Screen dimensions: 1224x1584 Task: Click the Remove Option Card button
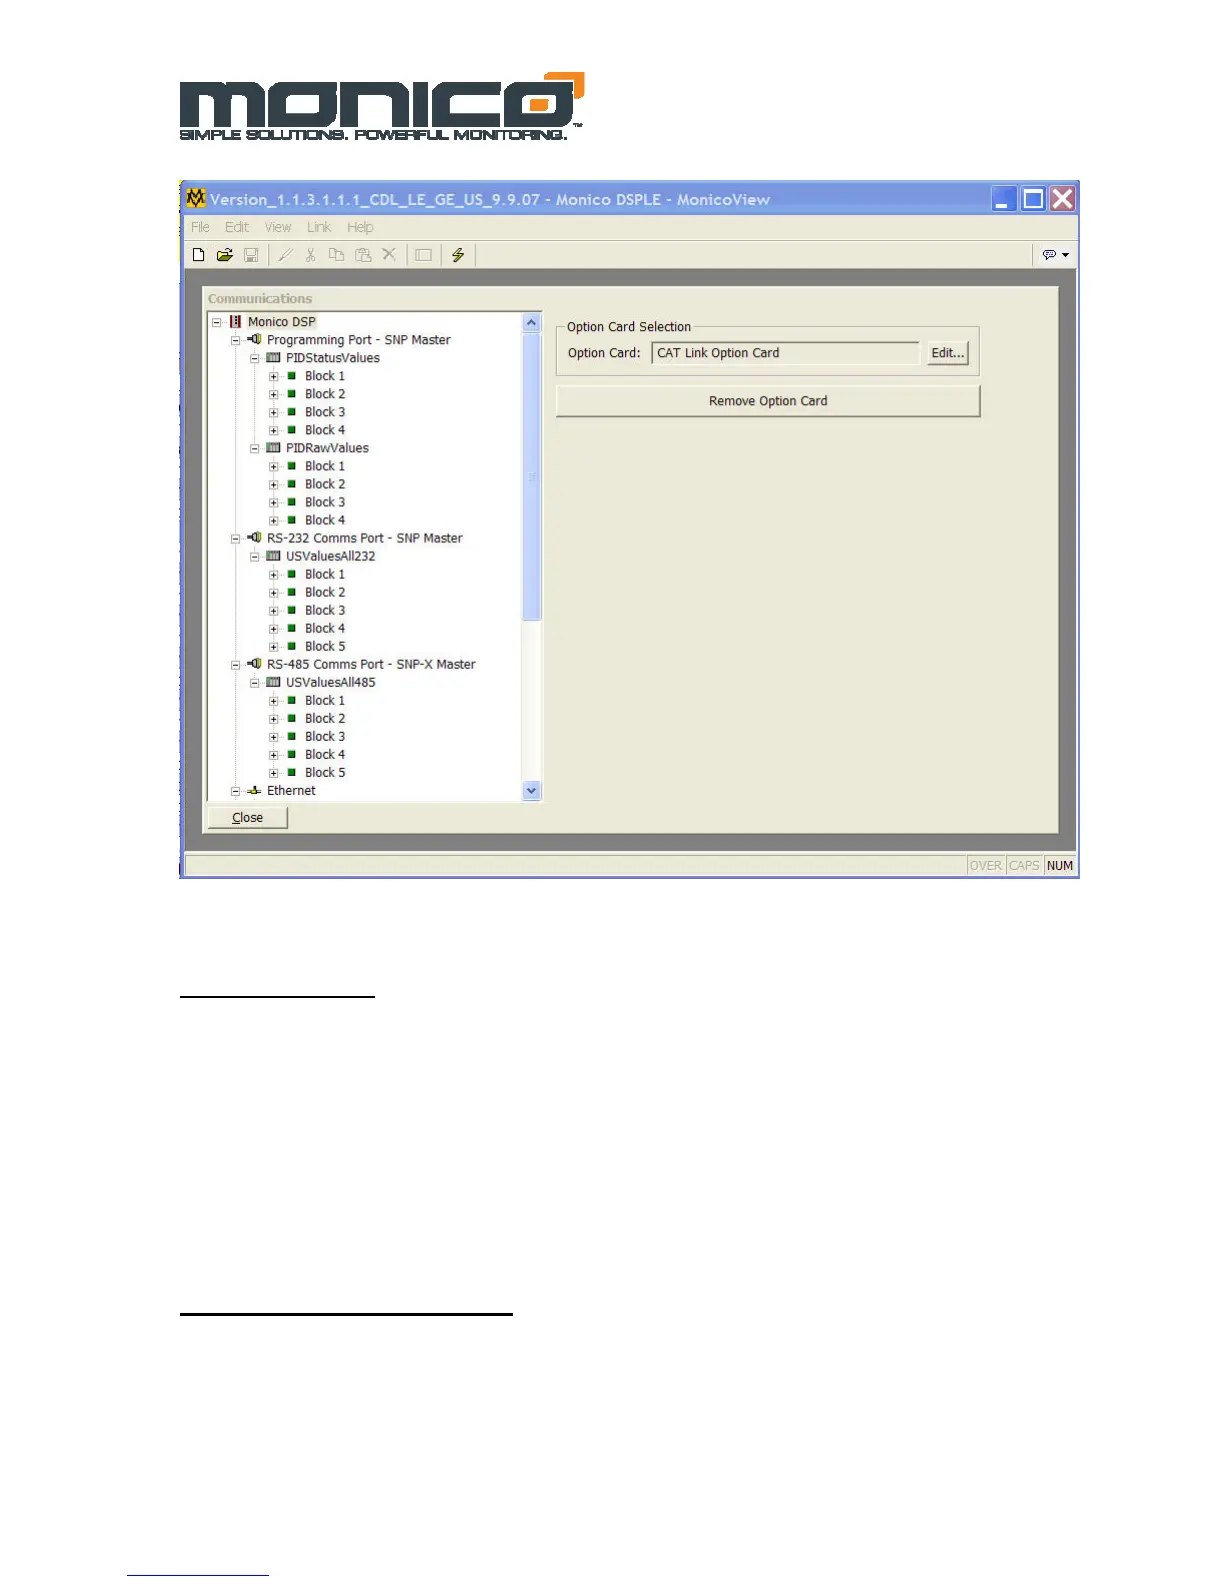pos(768,401)
